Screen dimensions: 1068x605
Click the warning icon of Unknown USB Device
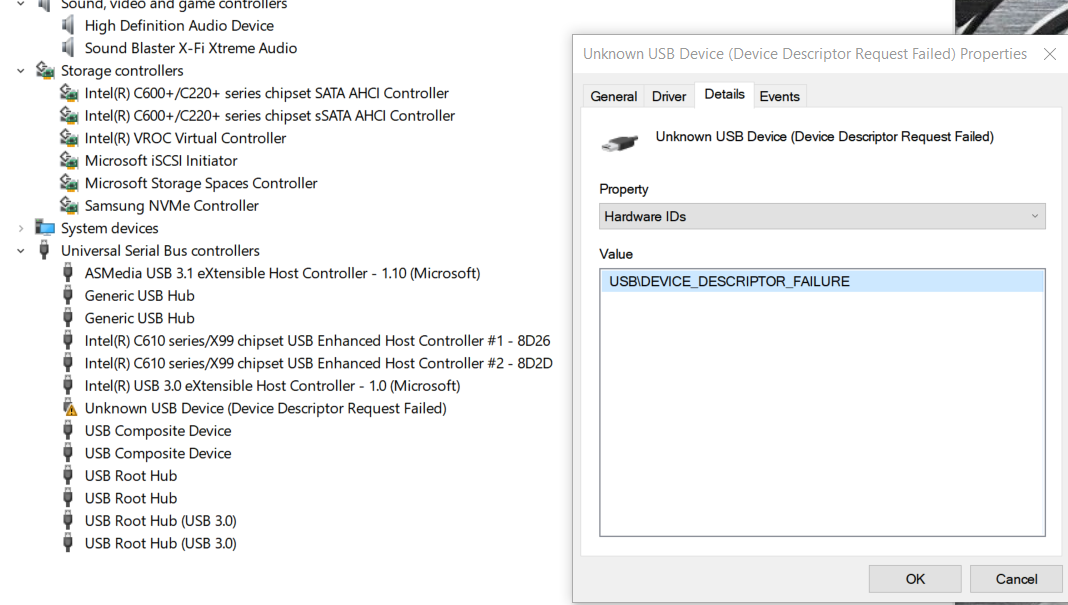[x=69, y=408]
